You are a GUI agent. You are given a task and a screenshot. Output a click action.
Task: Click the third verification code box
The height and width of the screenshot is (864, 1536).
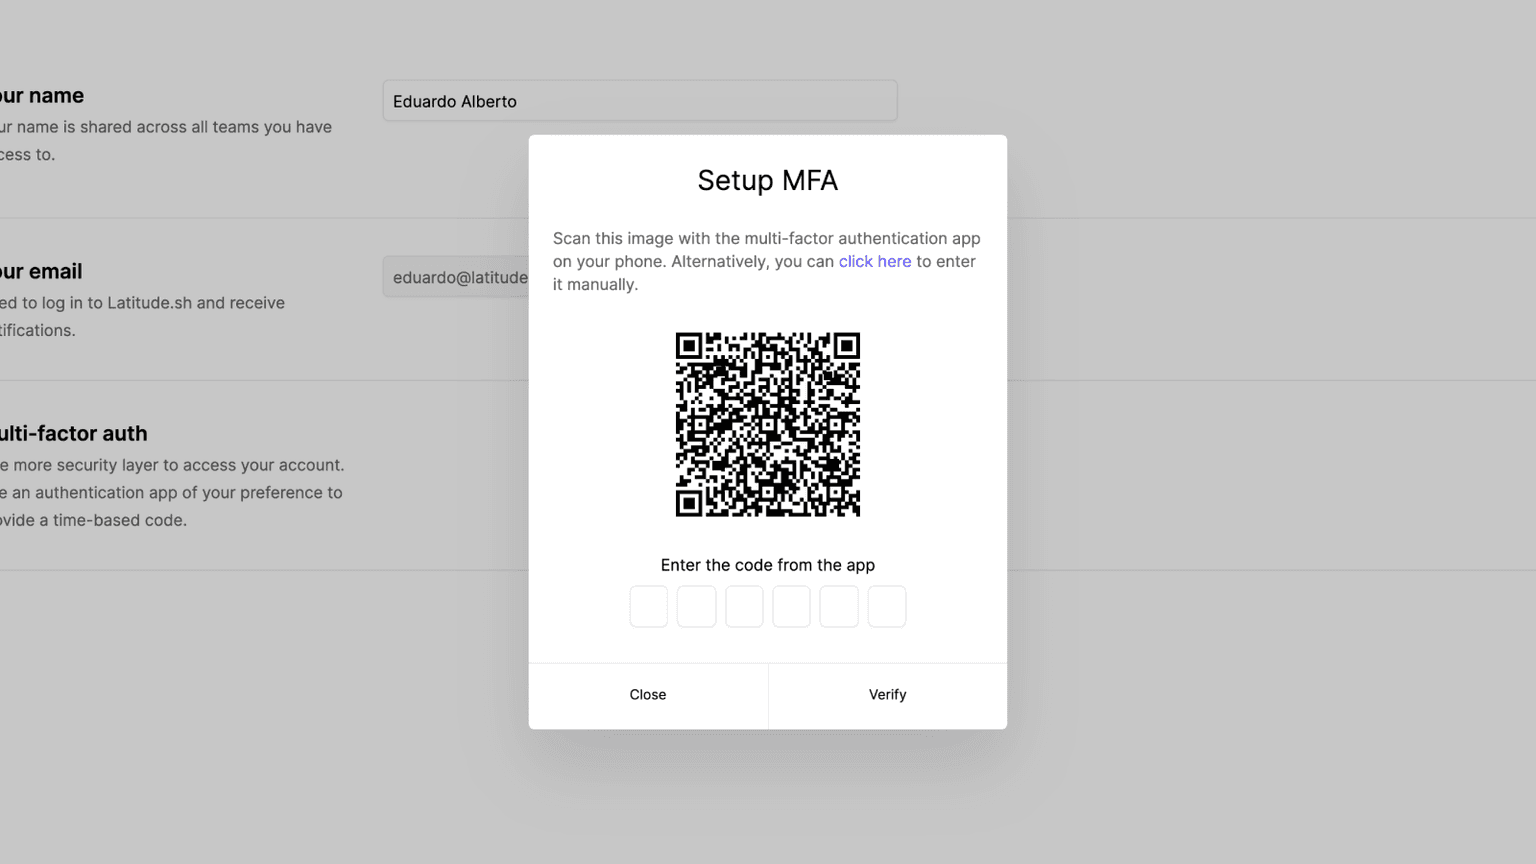point(744,606)
